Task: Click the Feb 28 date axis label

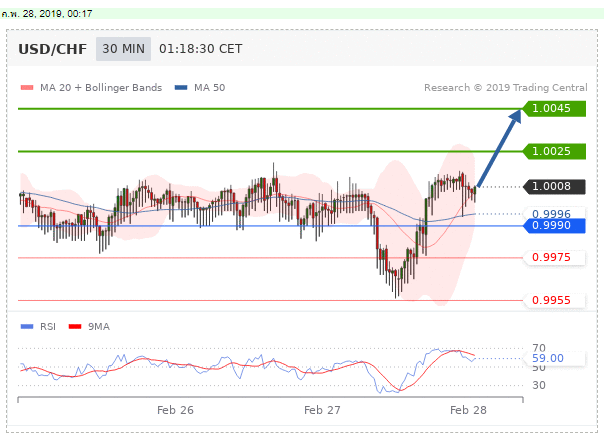Action: point(468,410)
